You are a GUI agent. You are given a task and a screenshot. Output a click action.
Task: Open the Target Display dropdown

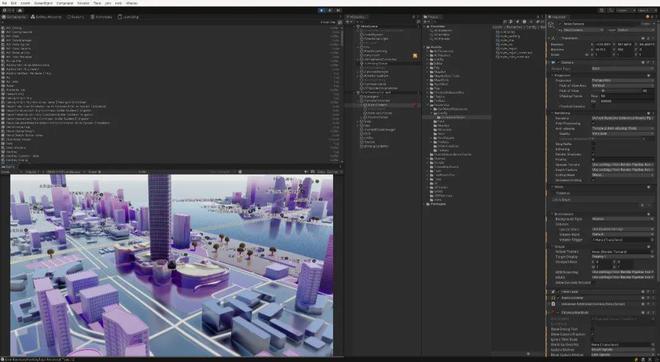pyautogui.click(x=623, y=256)
